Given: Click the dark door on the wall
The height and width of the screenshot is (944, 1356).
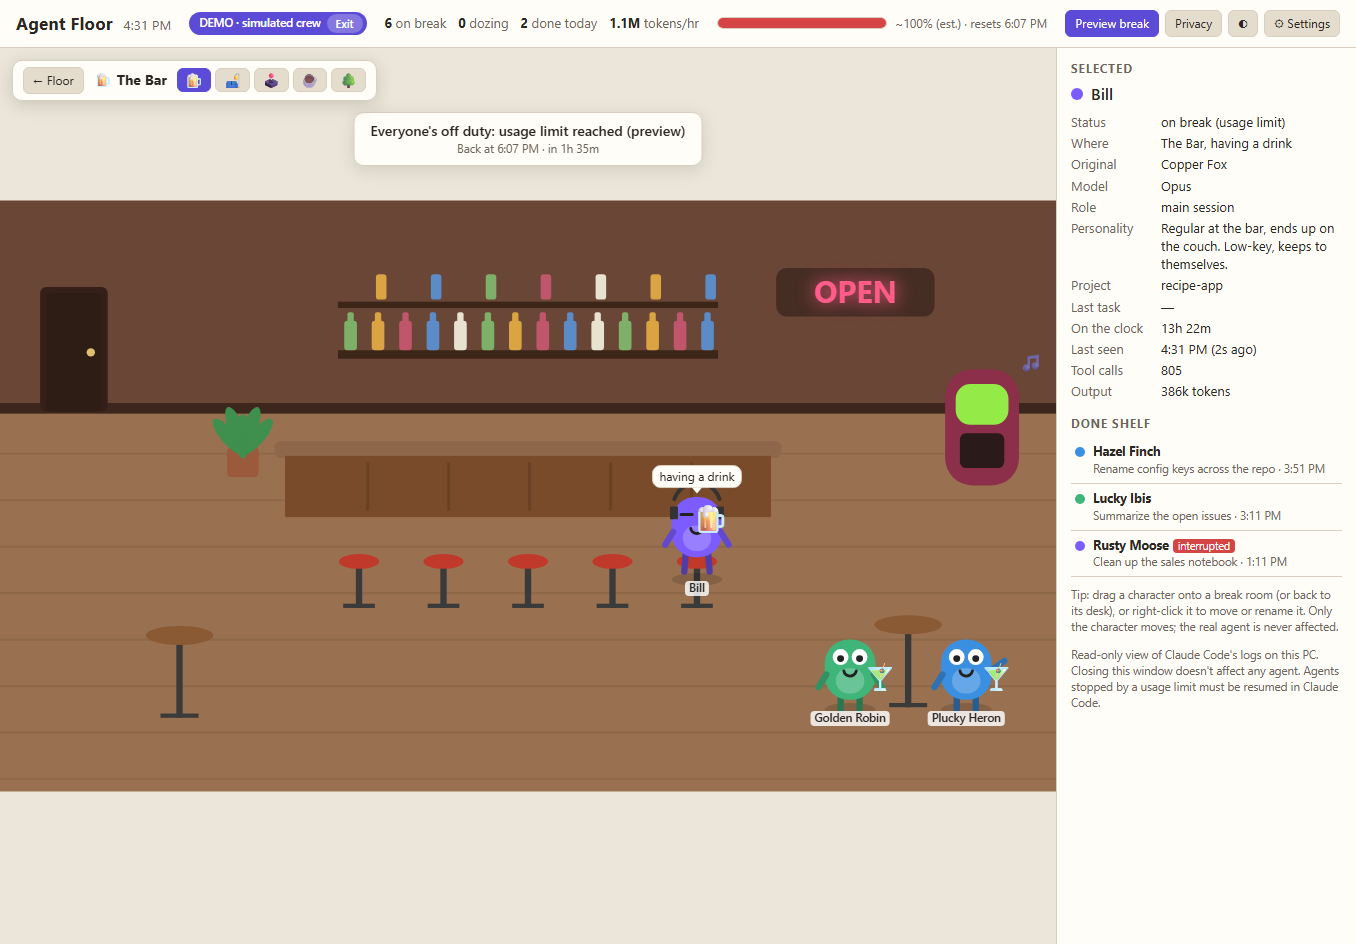Looking at the screenshot, I should pos(74,349).
